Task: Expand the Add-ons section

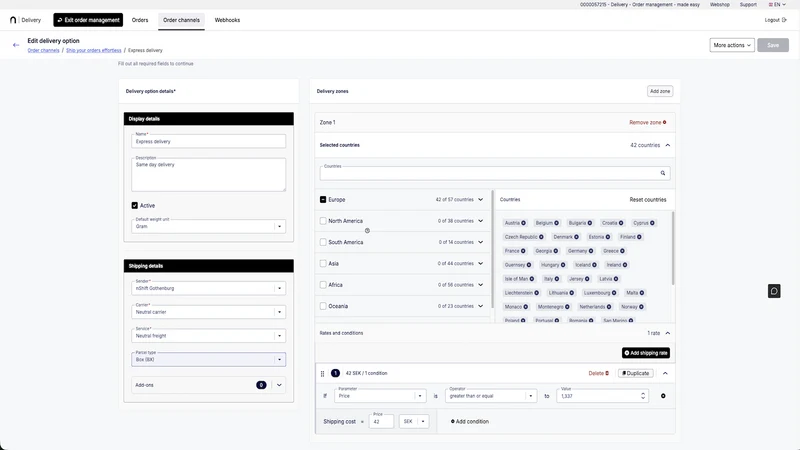Action: click(x=279, y=385)
